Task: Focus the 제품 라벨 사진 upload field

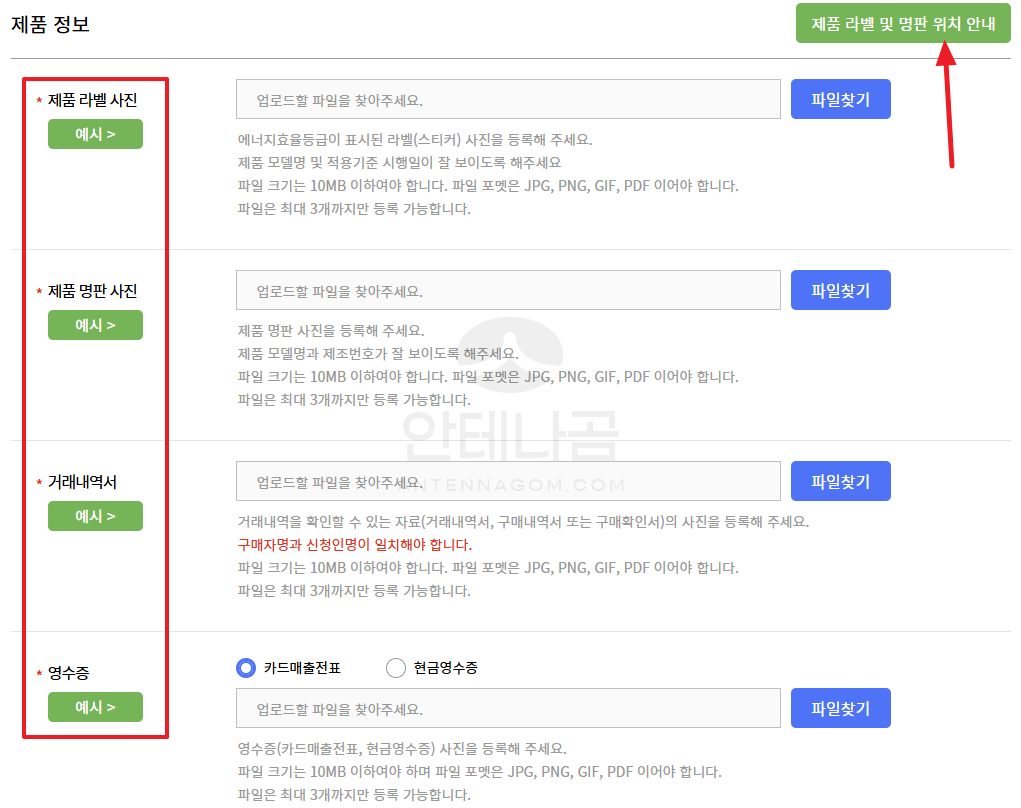Action: pyautogui.click(x=508, y=100)
